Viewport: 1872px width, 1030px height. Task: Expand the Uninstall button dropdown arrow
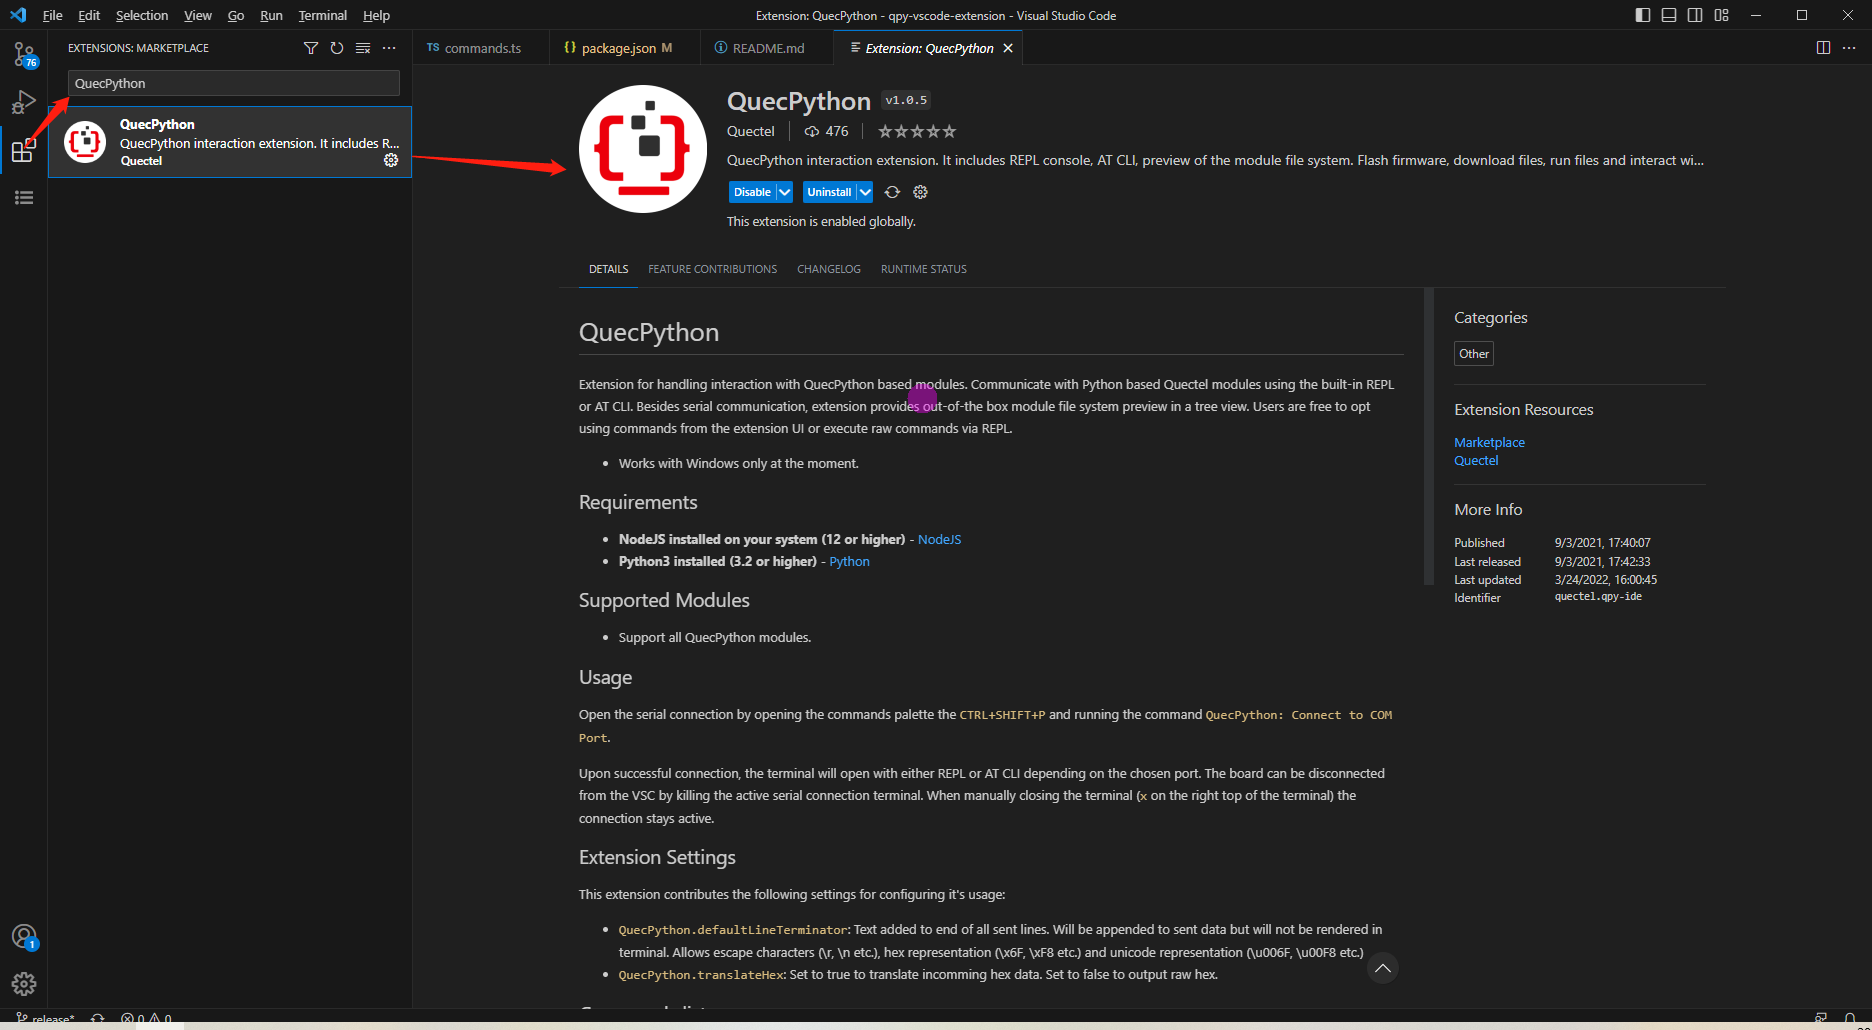(x=865, y=192)
